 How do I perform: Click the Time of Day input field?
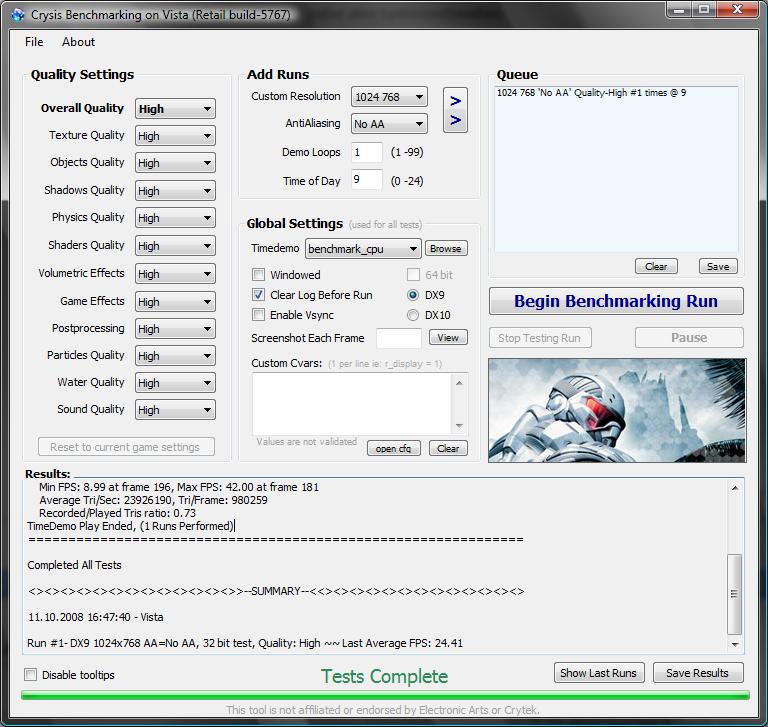tap(366, 180)
